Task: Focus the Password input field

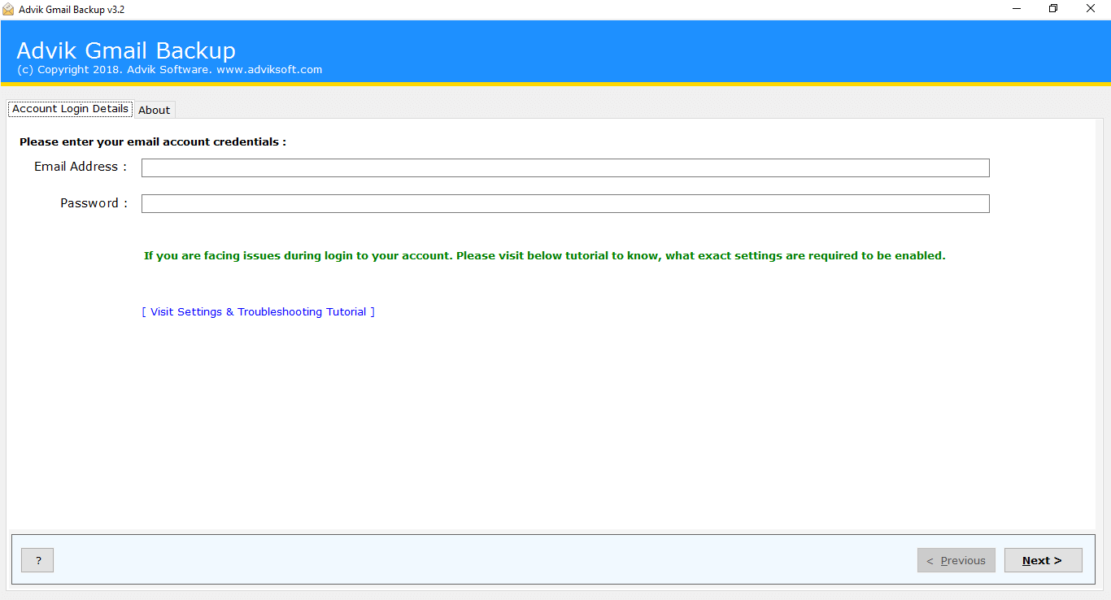Action: click(565, 204)
